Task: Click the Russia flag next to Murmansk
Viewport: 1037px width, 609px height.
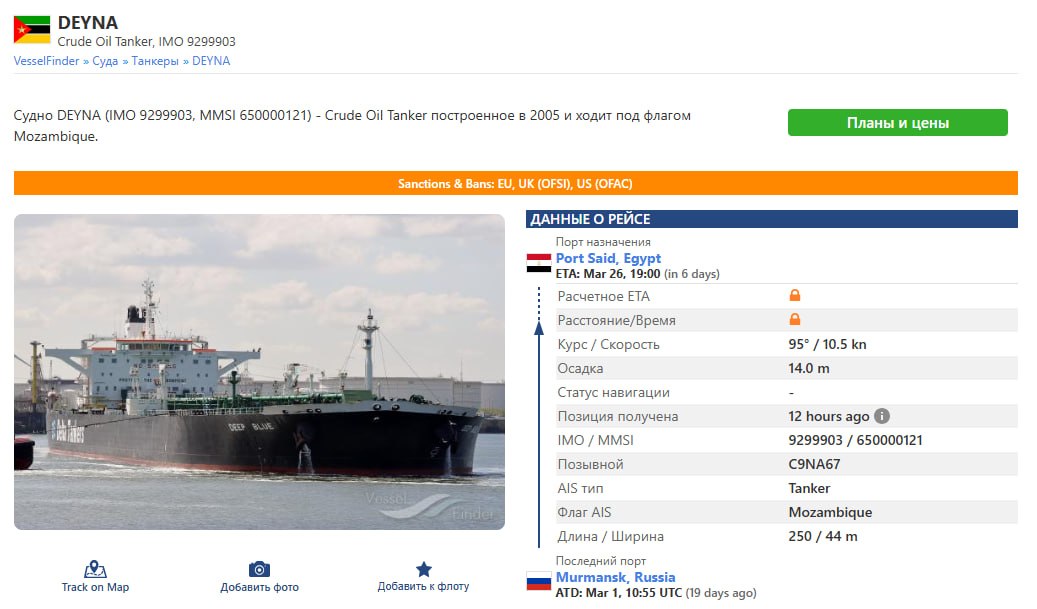Action: pyautogui.click(x=538, y=581)
